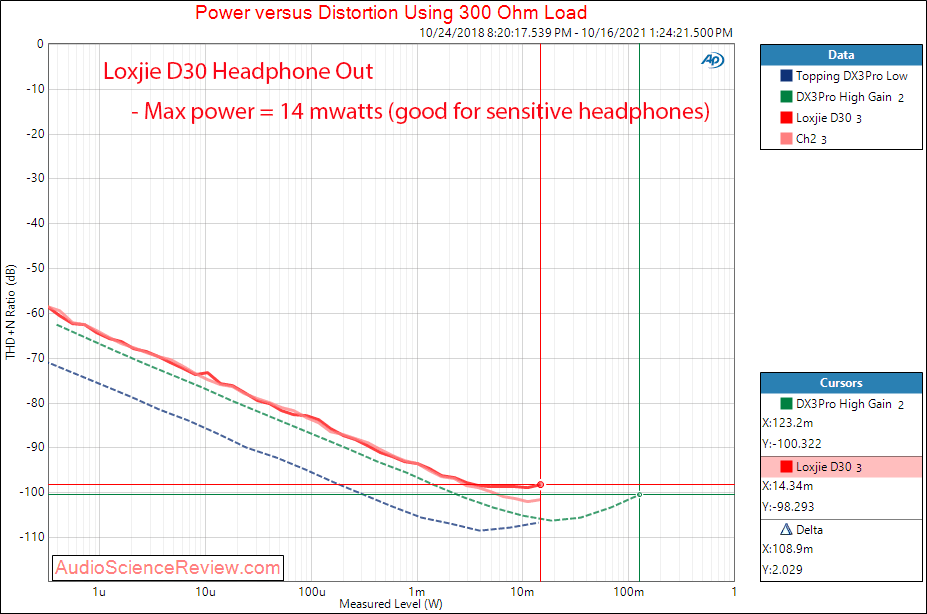
Task: Click the AP logo in the chart corner
Action: pyautogui.click(x=712, y=60)
